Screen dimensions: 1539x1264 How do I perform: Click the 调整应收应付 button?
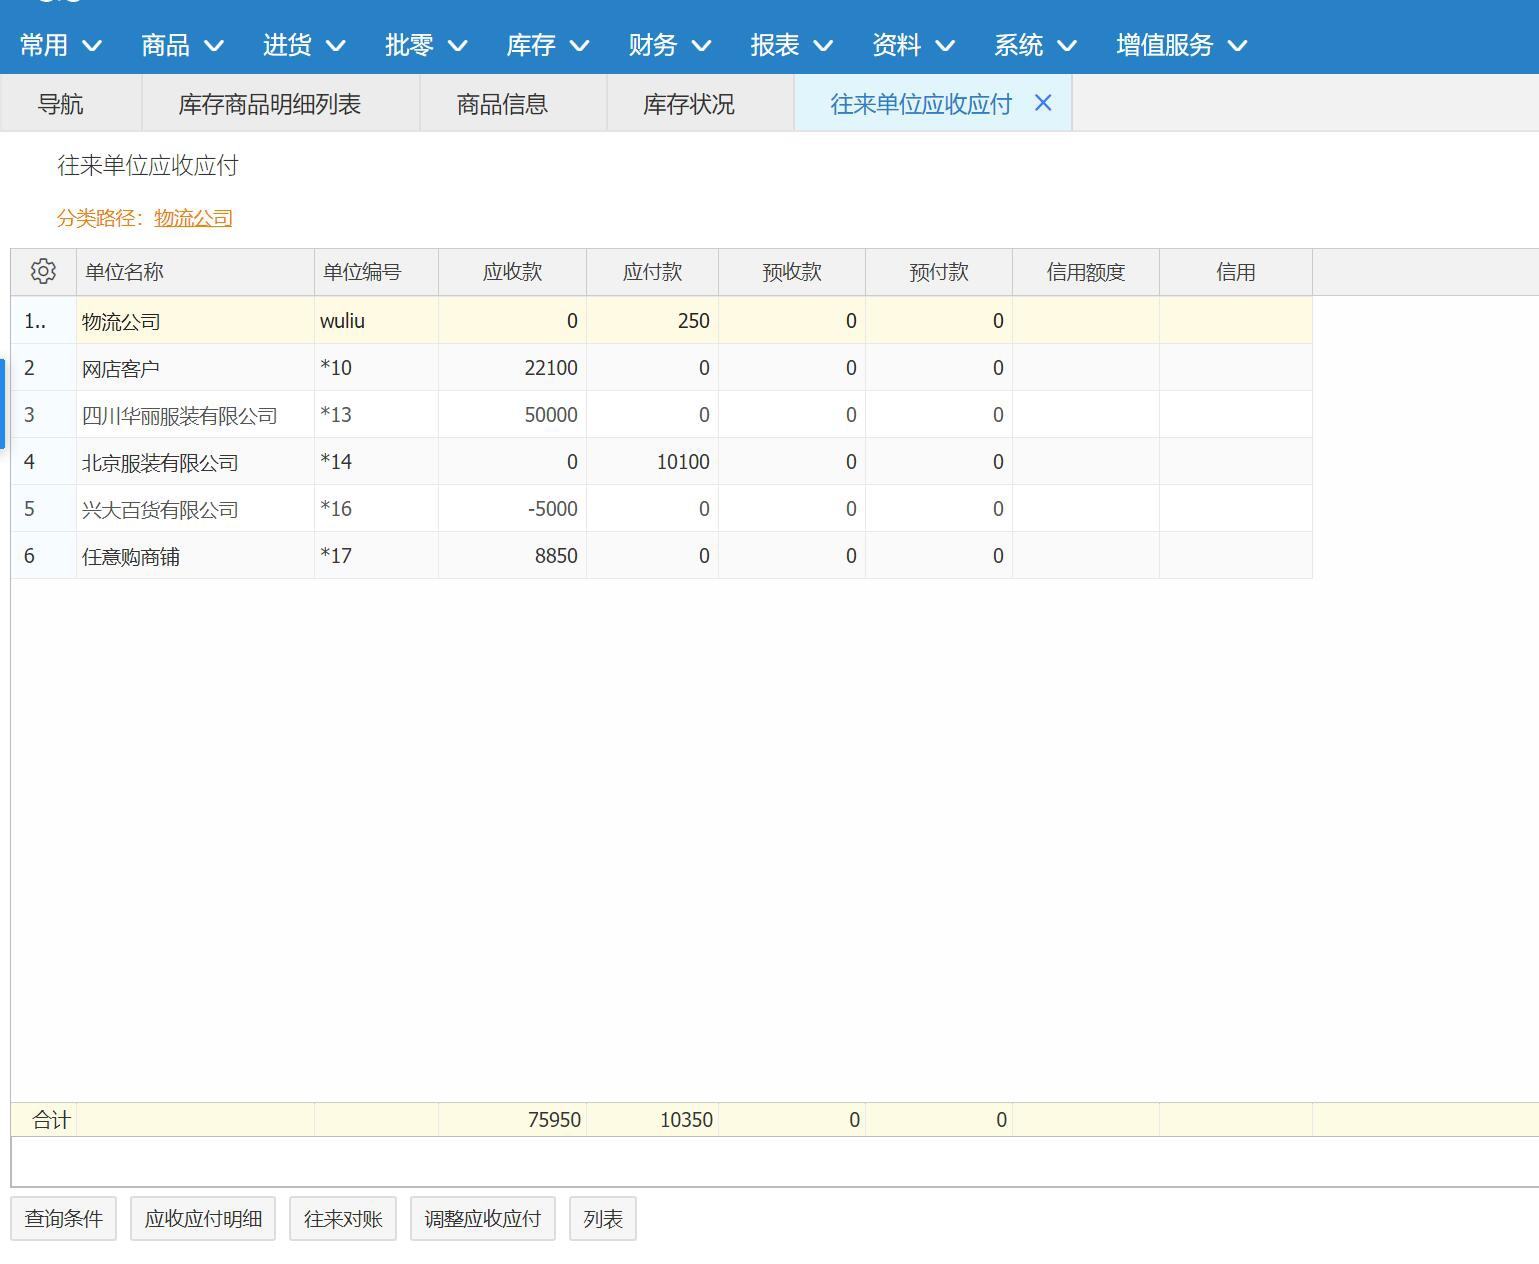pyautogui.click(x=482, y=1219)
